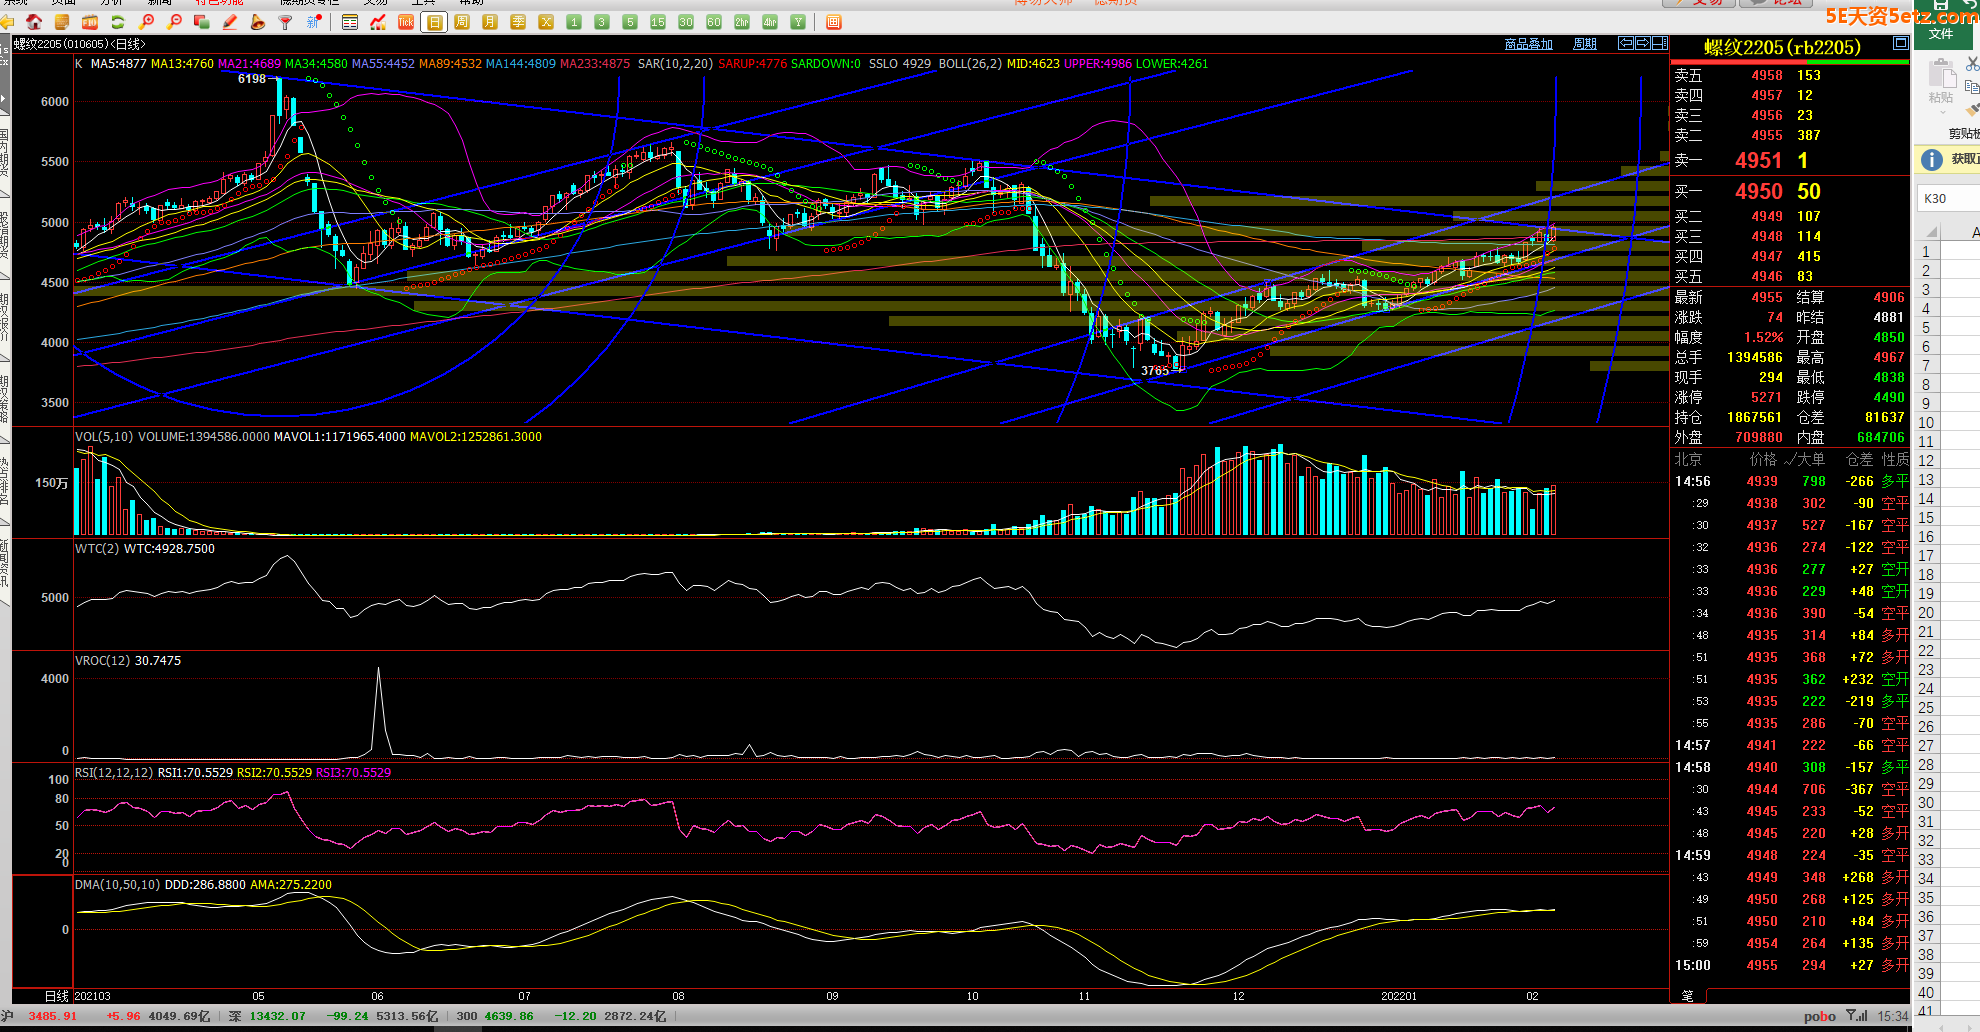Image resolution: width=1980 pixels, height=1032 pixels.
Task: Click the 笔 tab below trades
Action: tap(1688, 996)
